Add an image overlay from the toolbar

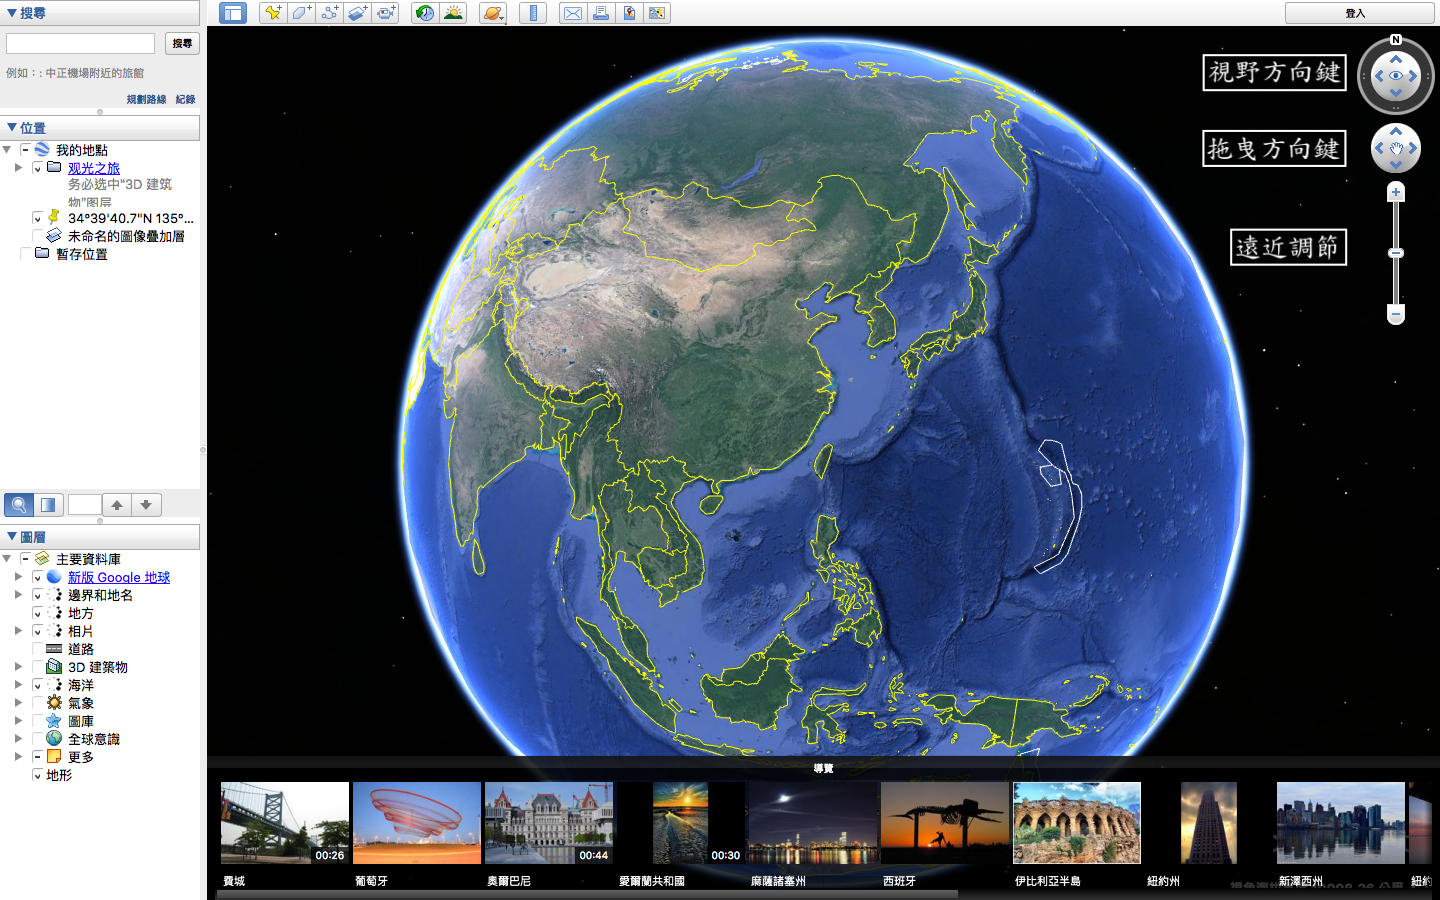point(357,13)
